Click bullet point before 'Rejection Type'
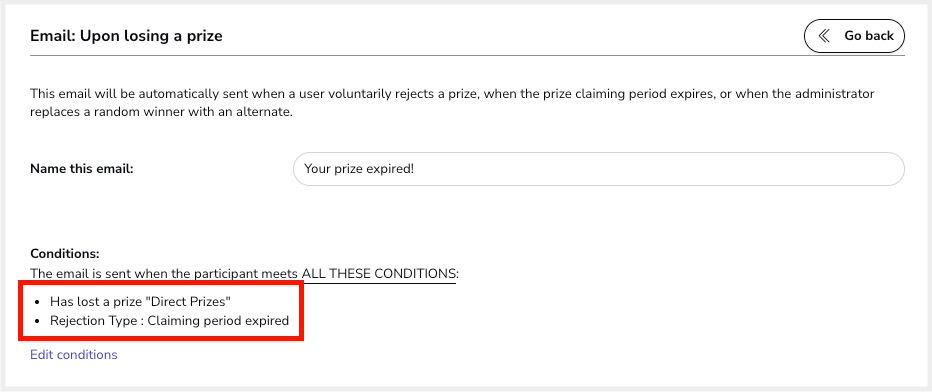The image size is (932, 392). [x=37, y=321]
